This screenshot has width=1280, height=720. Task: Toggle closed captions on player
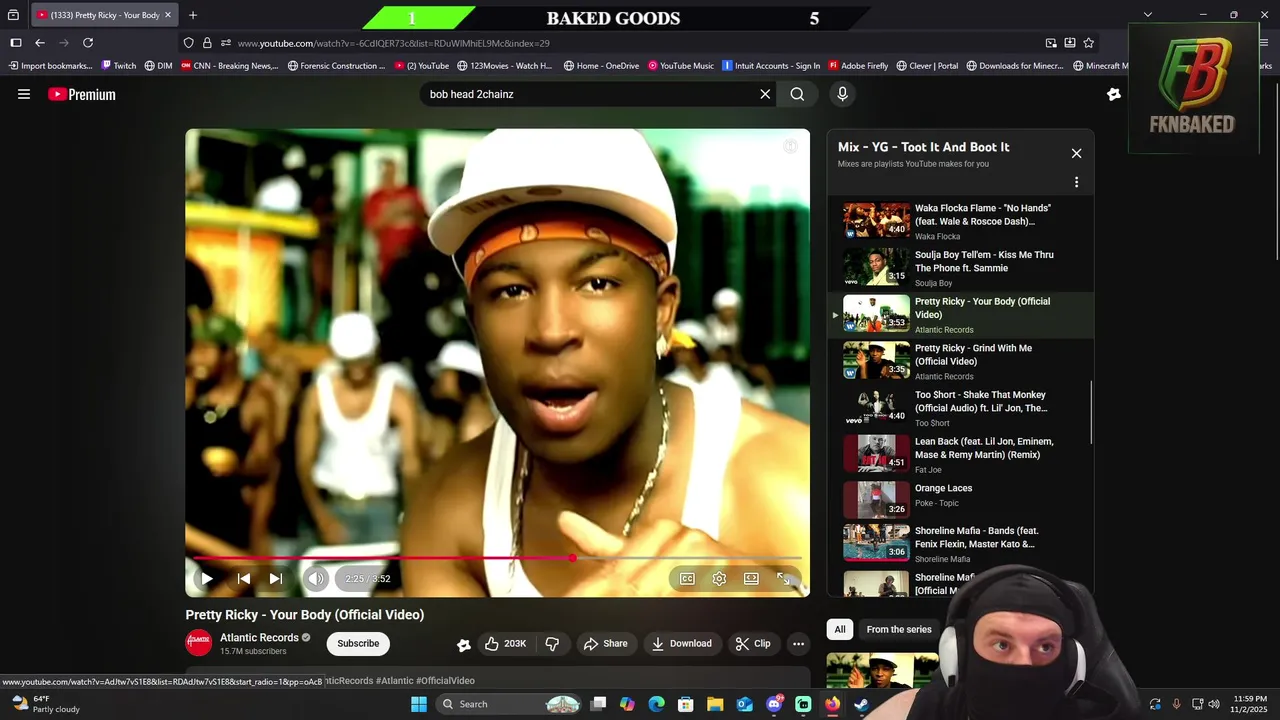pos(687,578)
